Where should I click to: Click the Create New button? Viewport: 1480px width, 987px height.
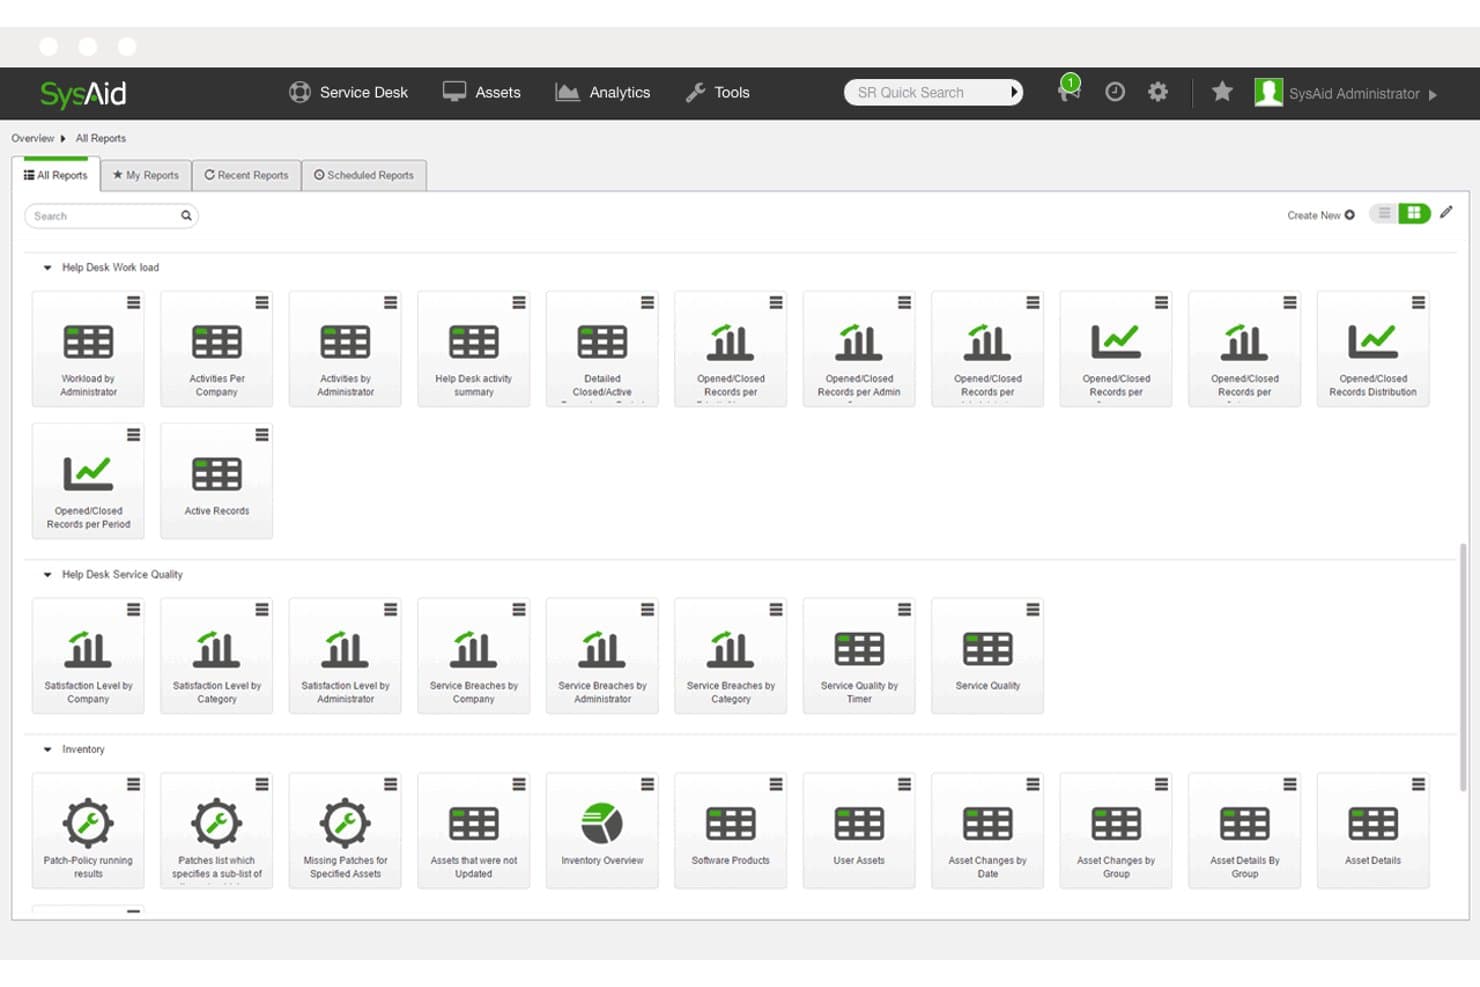pyautogui.click(x=1321, y=215)
